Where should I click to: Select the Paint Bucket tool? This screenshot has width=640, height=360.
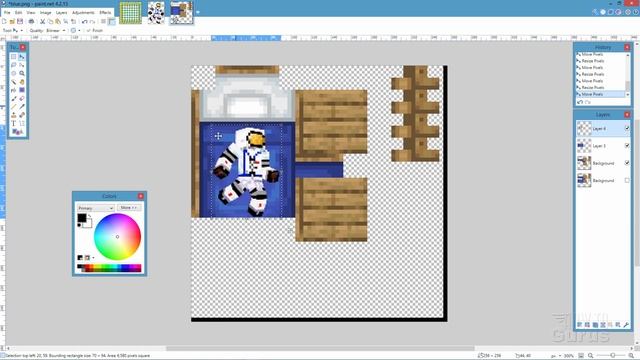pyautogui.click(x=13, y=90)
